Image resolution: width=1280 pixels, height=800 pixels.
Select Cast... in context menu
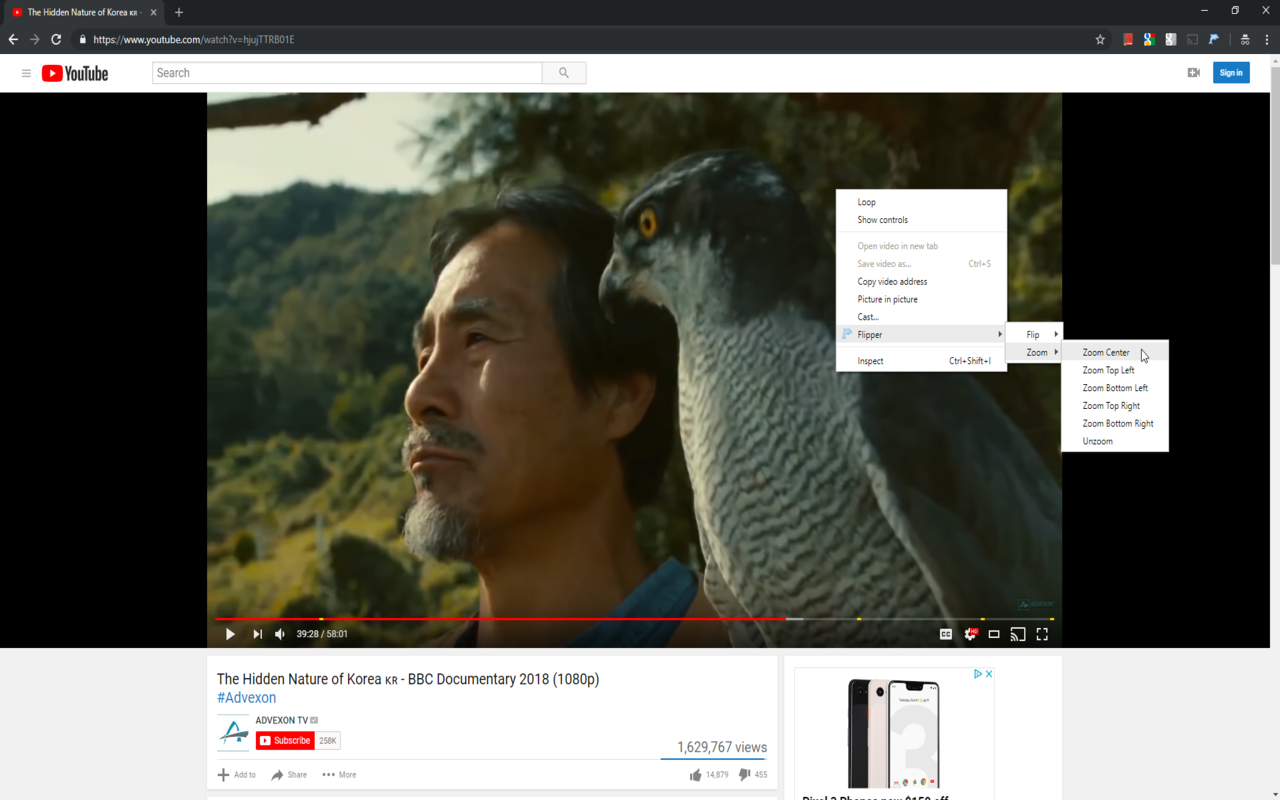point(921,317)
